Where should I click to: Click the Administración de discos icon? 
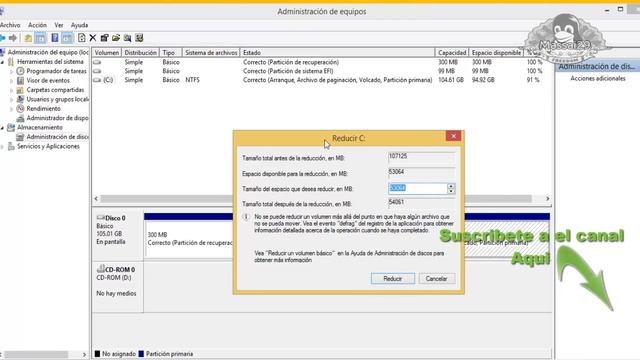(20, 137)
